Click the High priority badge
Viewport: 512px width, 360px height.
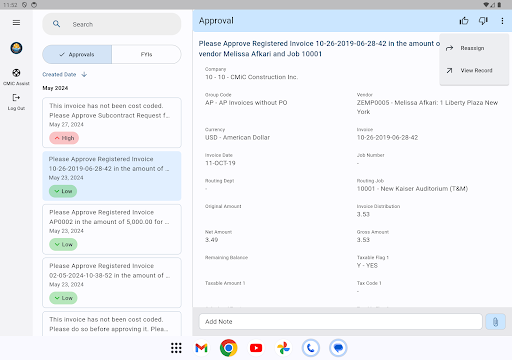[x=64, y=138]
